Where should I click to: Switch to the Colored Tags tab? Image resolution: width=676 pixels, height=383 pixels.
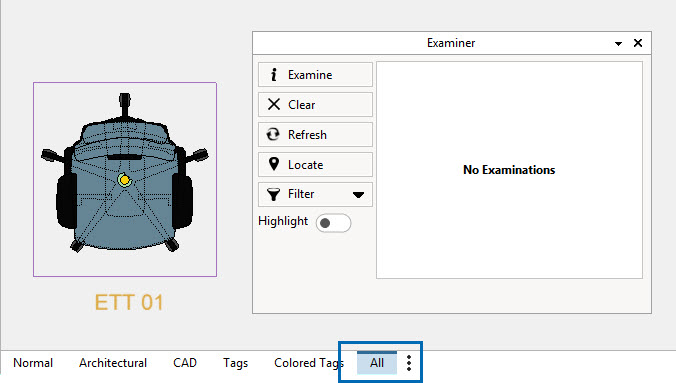309,363
